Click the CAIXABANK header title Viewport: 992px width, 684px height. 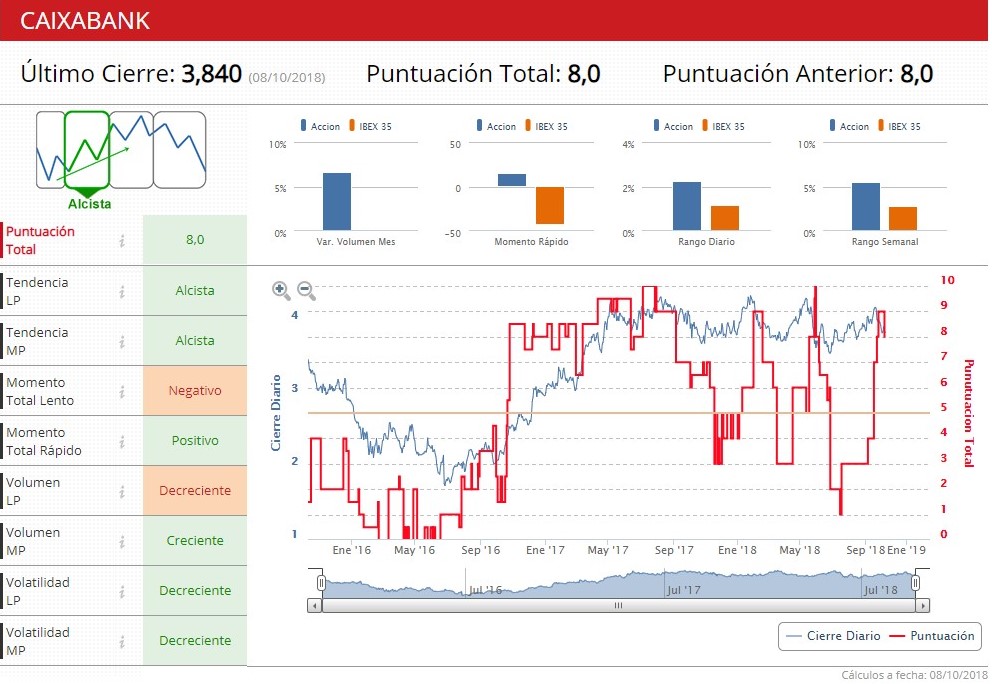point(85,21)
